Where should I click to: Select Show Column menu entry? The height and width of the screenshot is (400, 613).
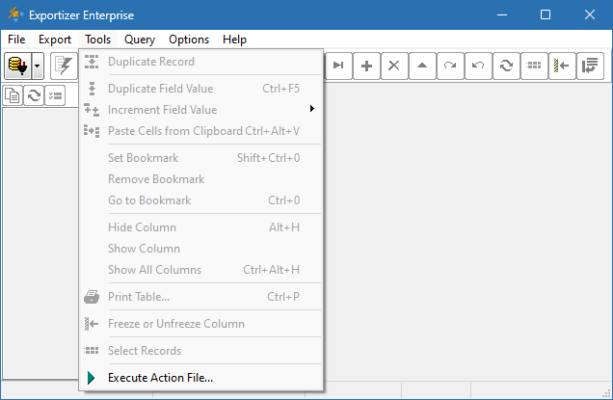tap(201, 249)
